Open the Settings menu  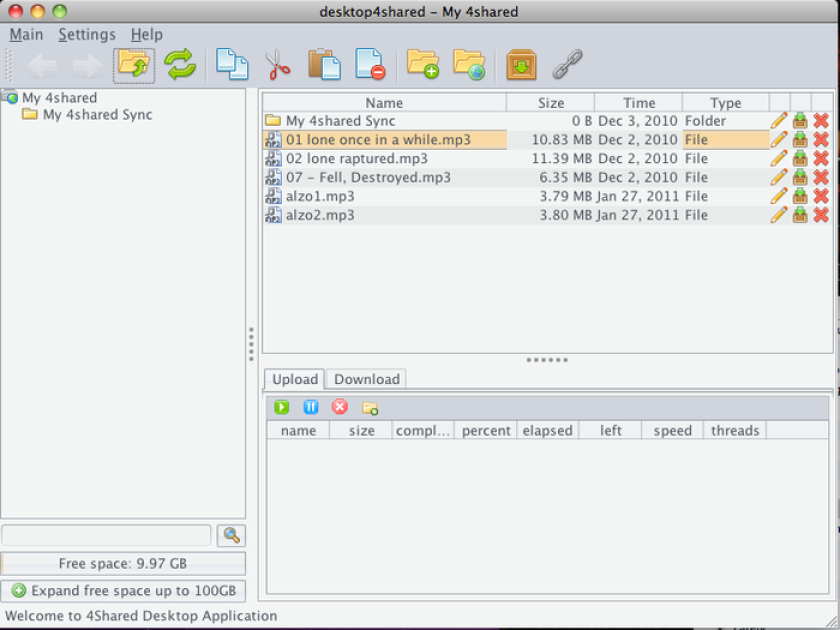[87, 35]
